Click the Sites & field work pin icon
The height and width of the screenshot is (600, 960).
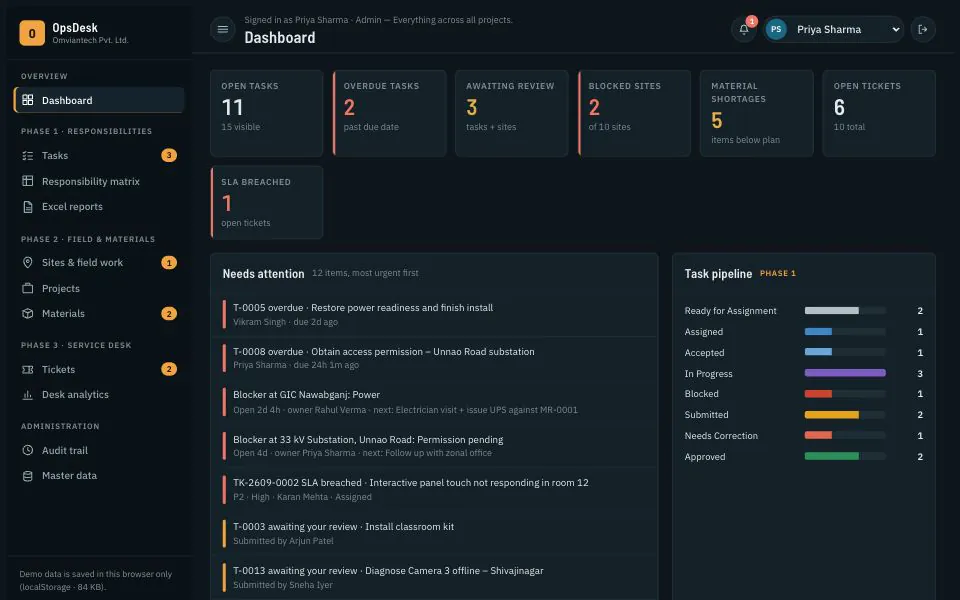(28, 263)
